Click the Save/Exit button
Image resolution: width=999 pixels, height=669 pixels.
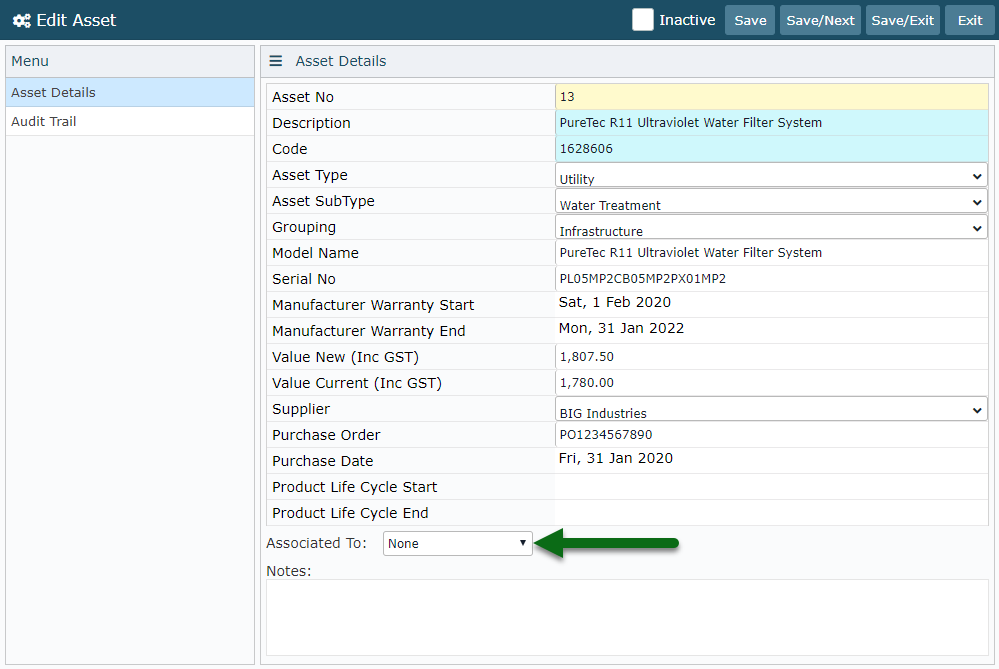click(x=902, y=20)
